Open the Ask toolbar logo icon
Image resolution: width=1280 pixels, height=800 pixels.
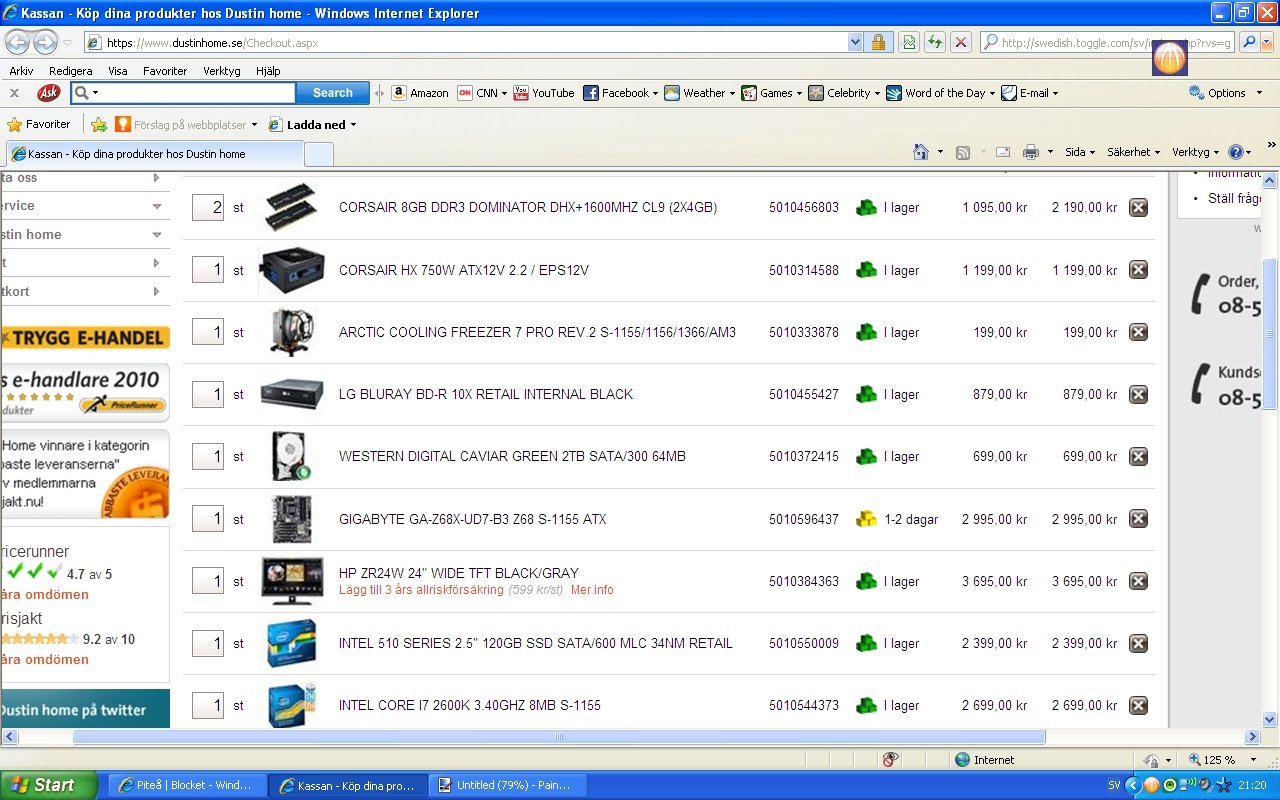(x=48, y=93)
